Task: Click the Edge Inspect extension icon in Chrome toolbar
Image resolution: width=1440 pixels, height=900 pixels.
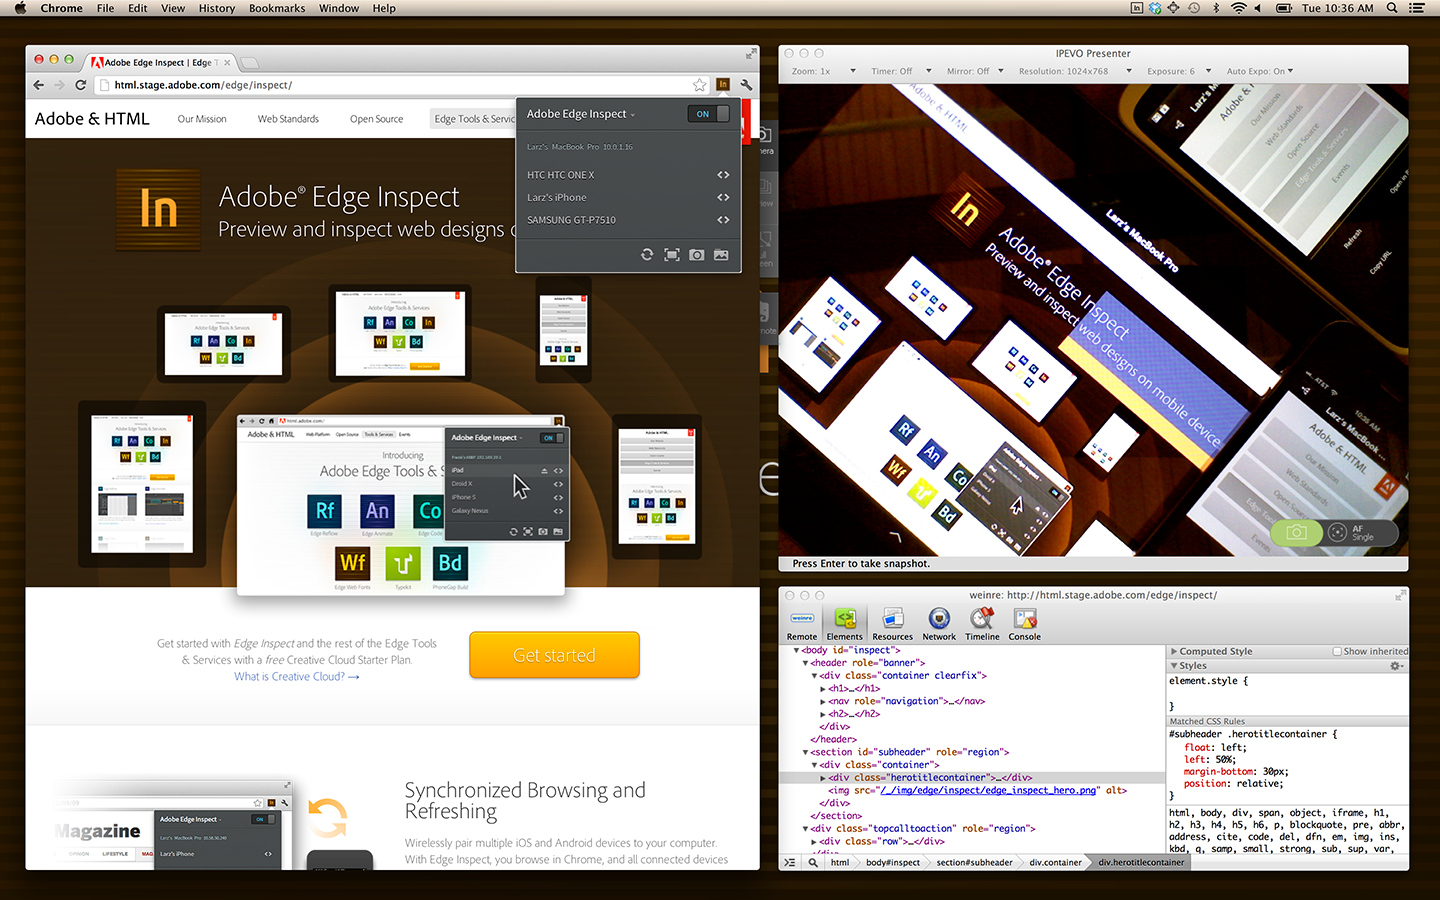Action: [x=723, y=85]
